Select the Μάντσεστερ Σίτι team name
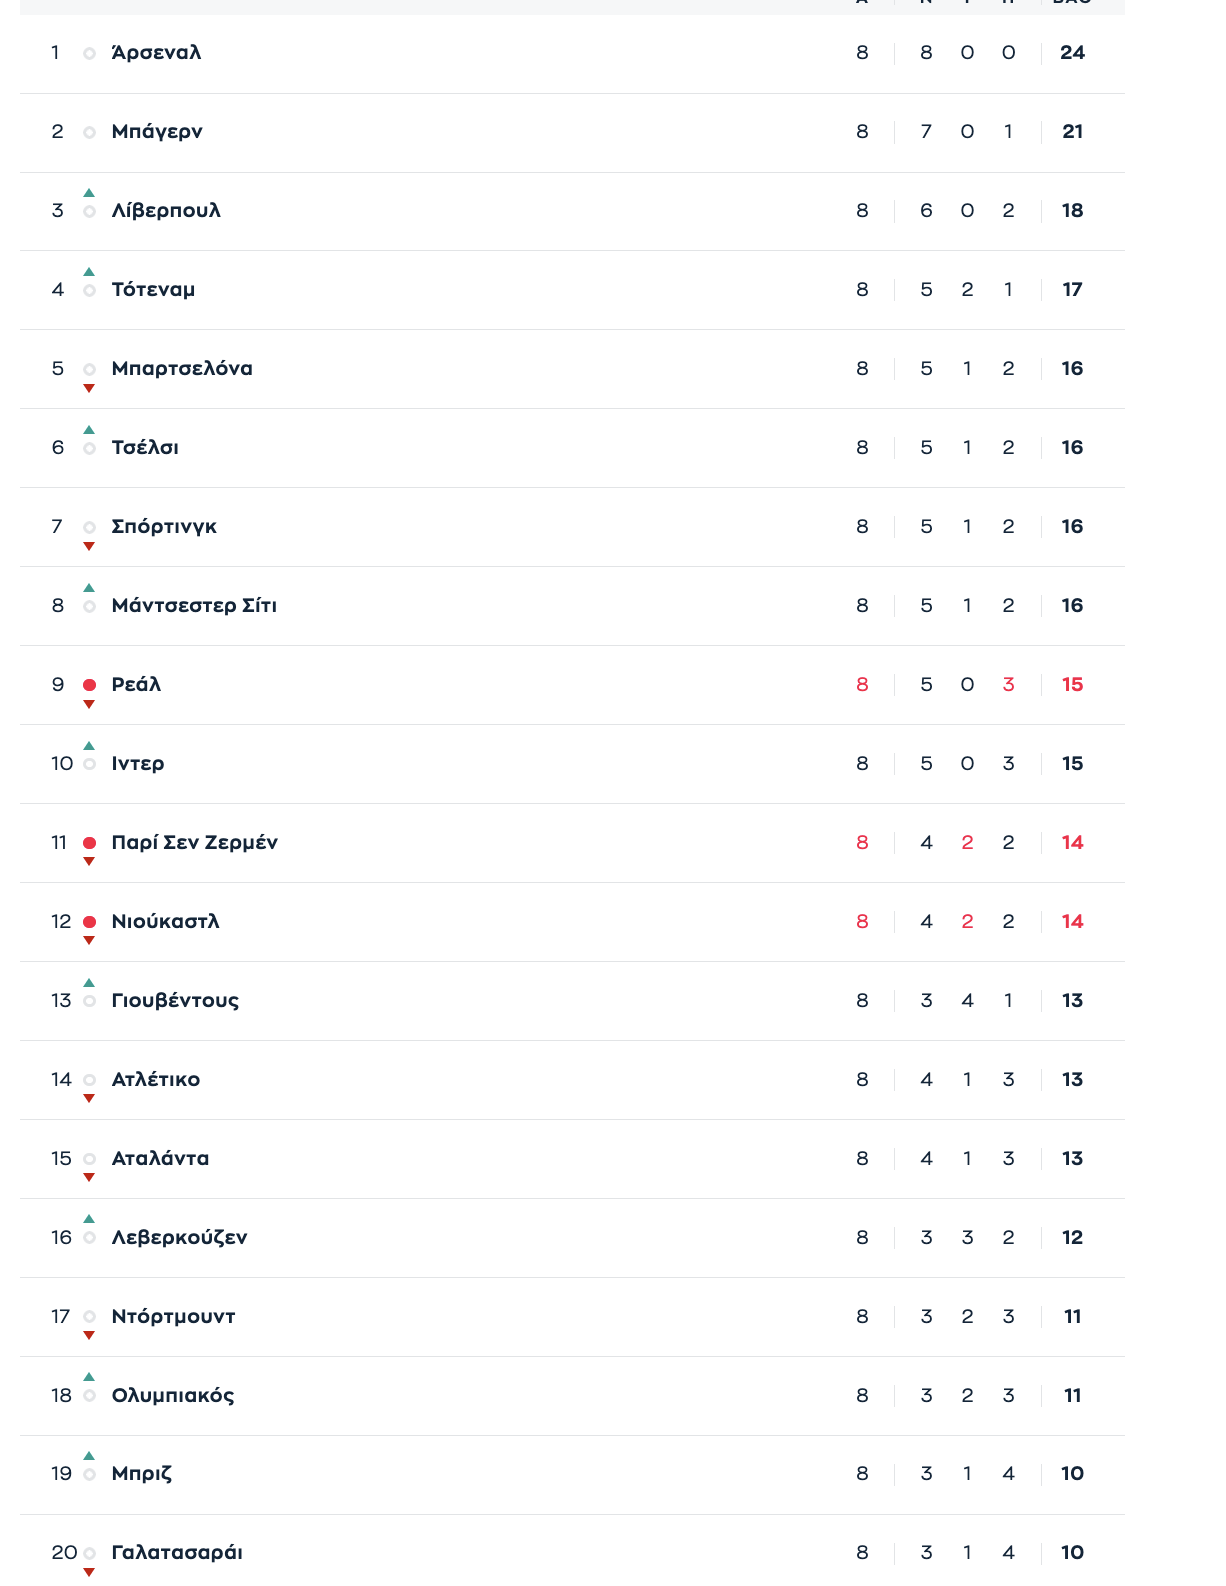The height and width of the screenshot is (1586, 1226). [194, 606]
